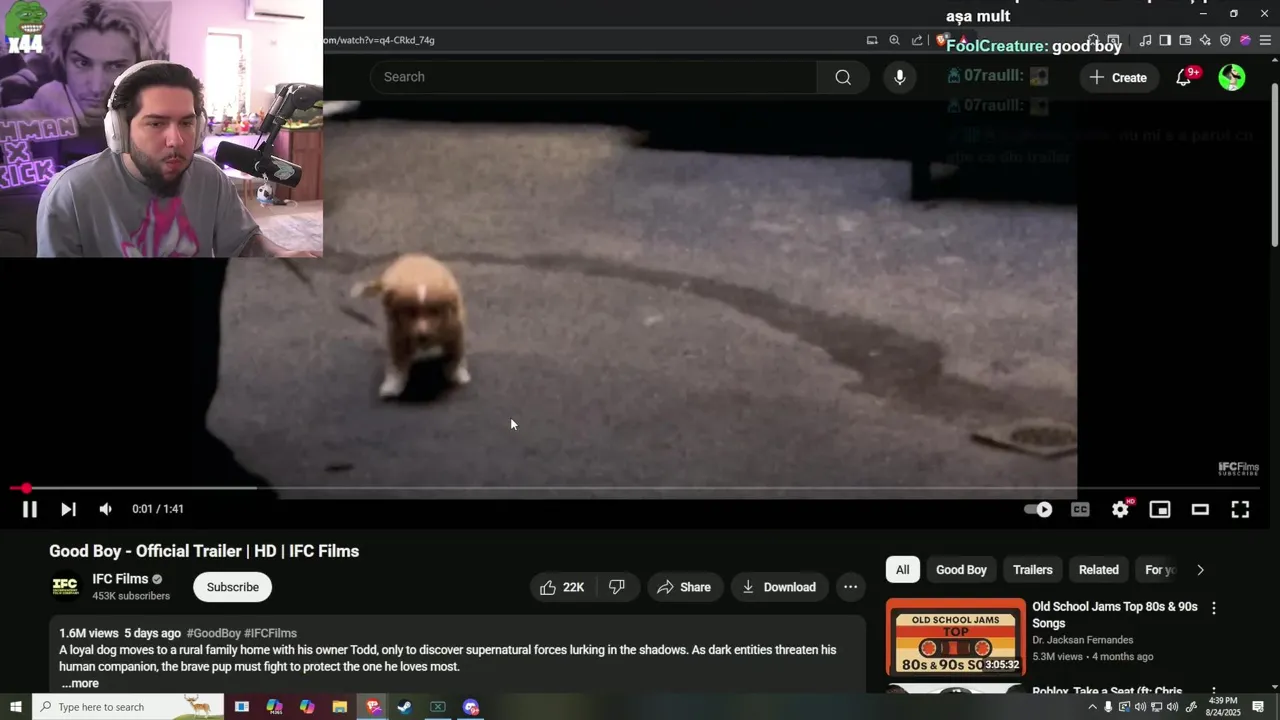This screenshot has width=1280, height=720.
Task: Open IFC Films channel avatar
Action: (66, 586)
